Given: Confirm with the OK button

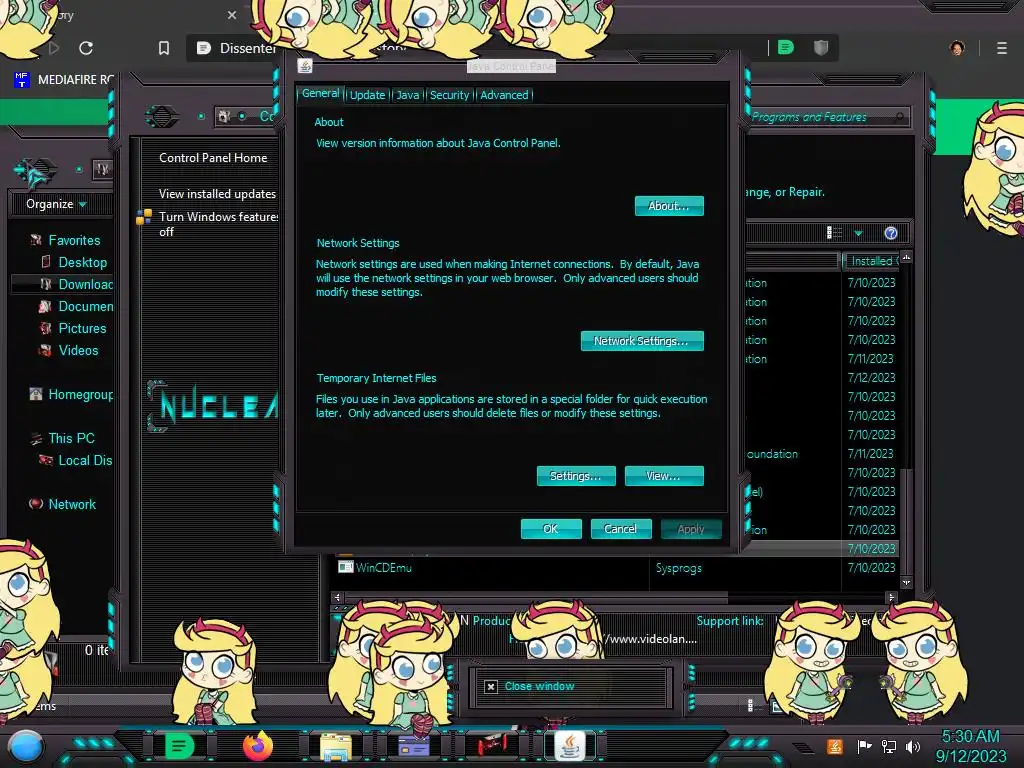Looking at the screenshot, I should (x=551, y=529).
